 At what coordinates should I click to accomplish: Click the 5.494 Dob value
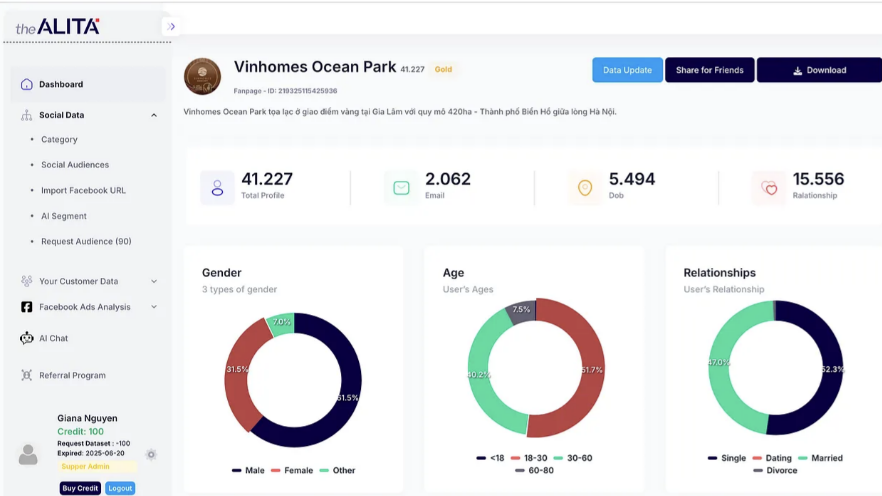pos(632,179)
